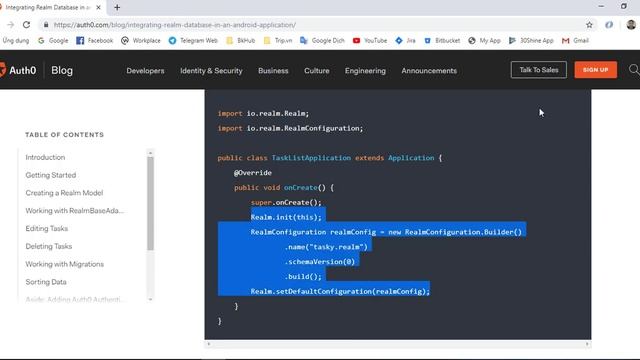Jump to Creating a Realm Model section
This screenshot has width=640, height=360.
[64, 193]
